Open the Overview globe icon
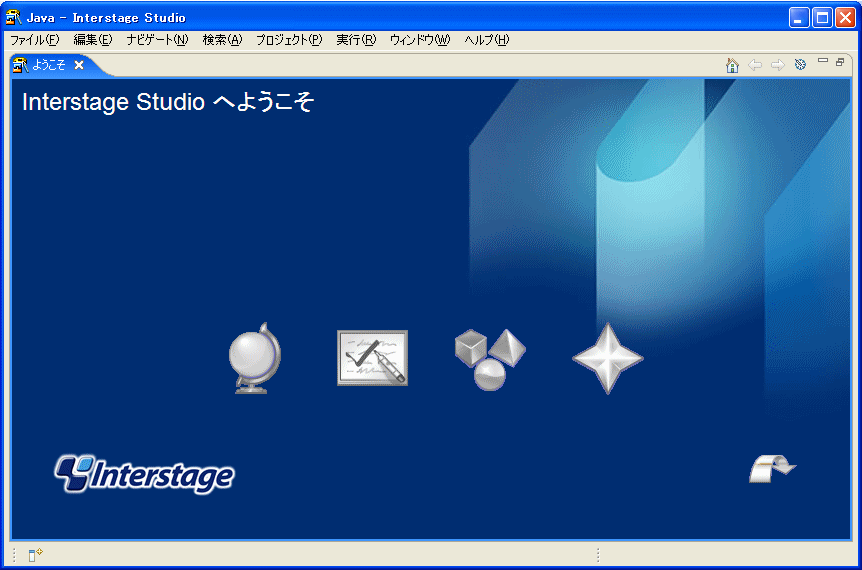This screenshot has height=570, width=862. point(255,358)
